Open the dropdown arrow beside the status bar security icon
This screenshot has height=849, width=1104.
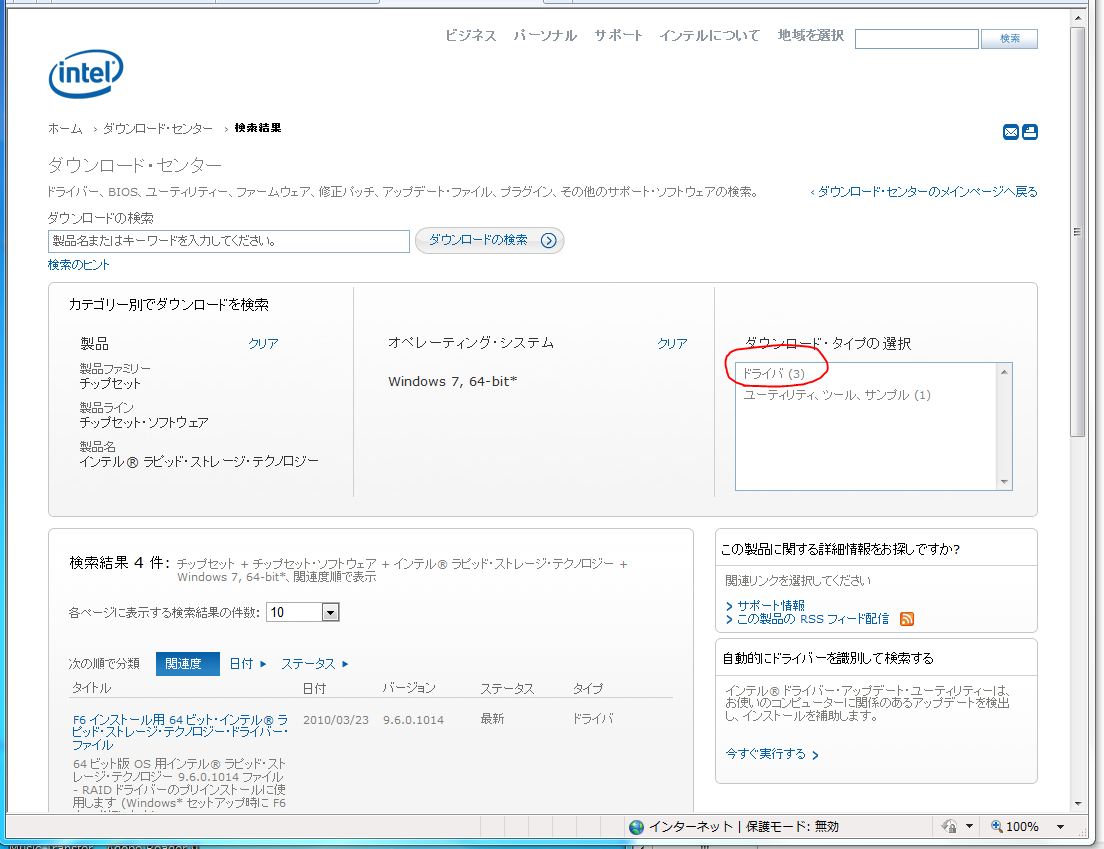[970, 826]
